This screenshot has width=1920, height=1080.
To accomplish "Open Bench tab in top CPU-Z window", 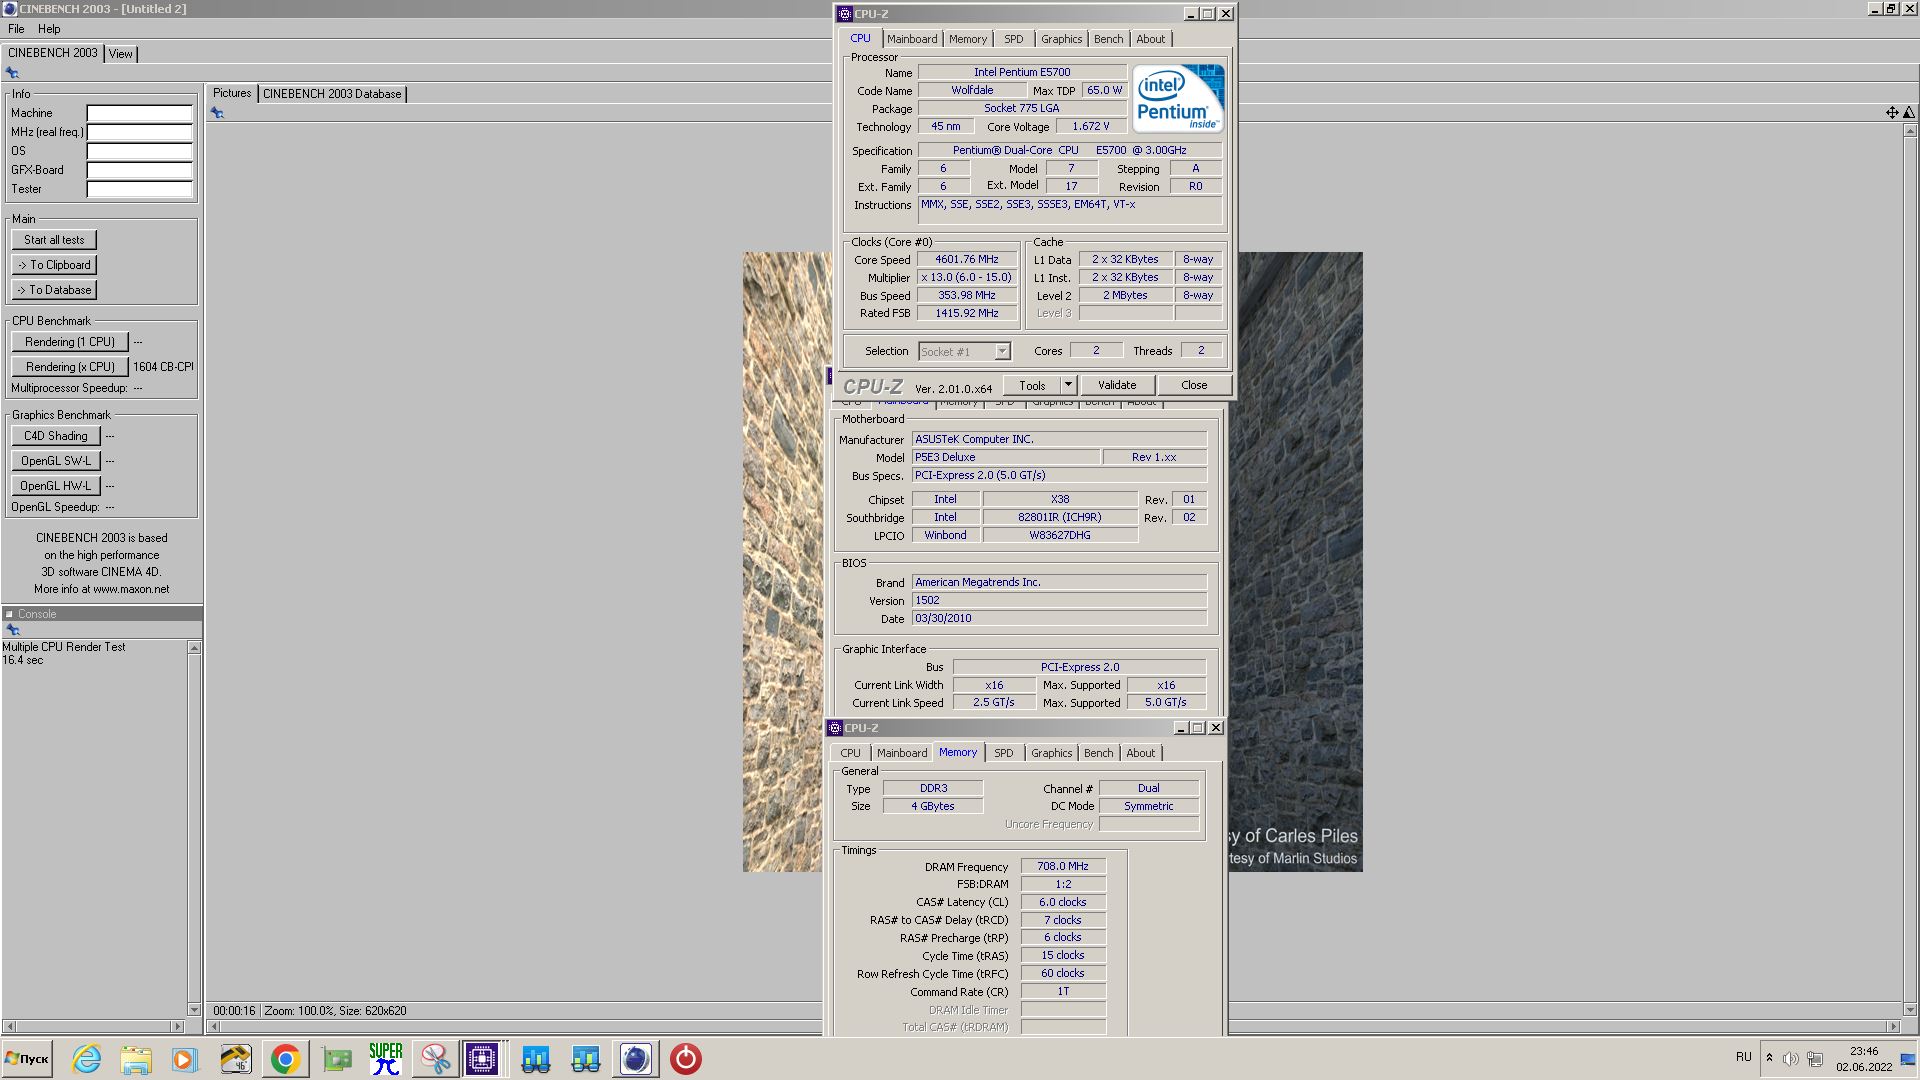I will click(1108, 39).
